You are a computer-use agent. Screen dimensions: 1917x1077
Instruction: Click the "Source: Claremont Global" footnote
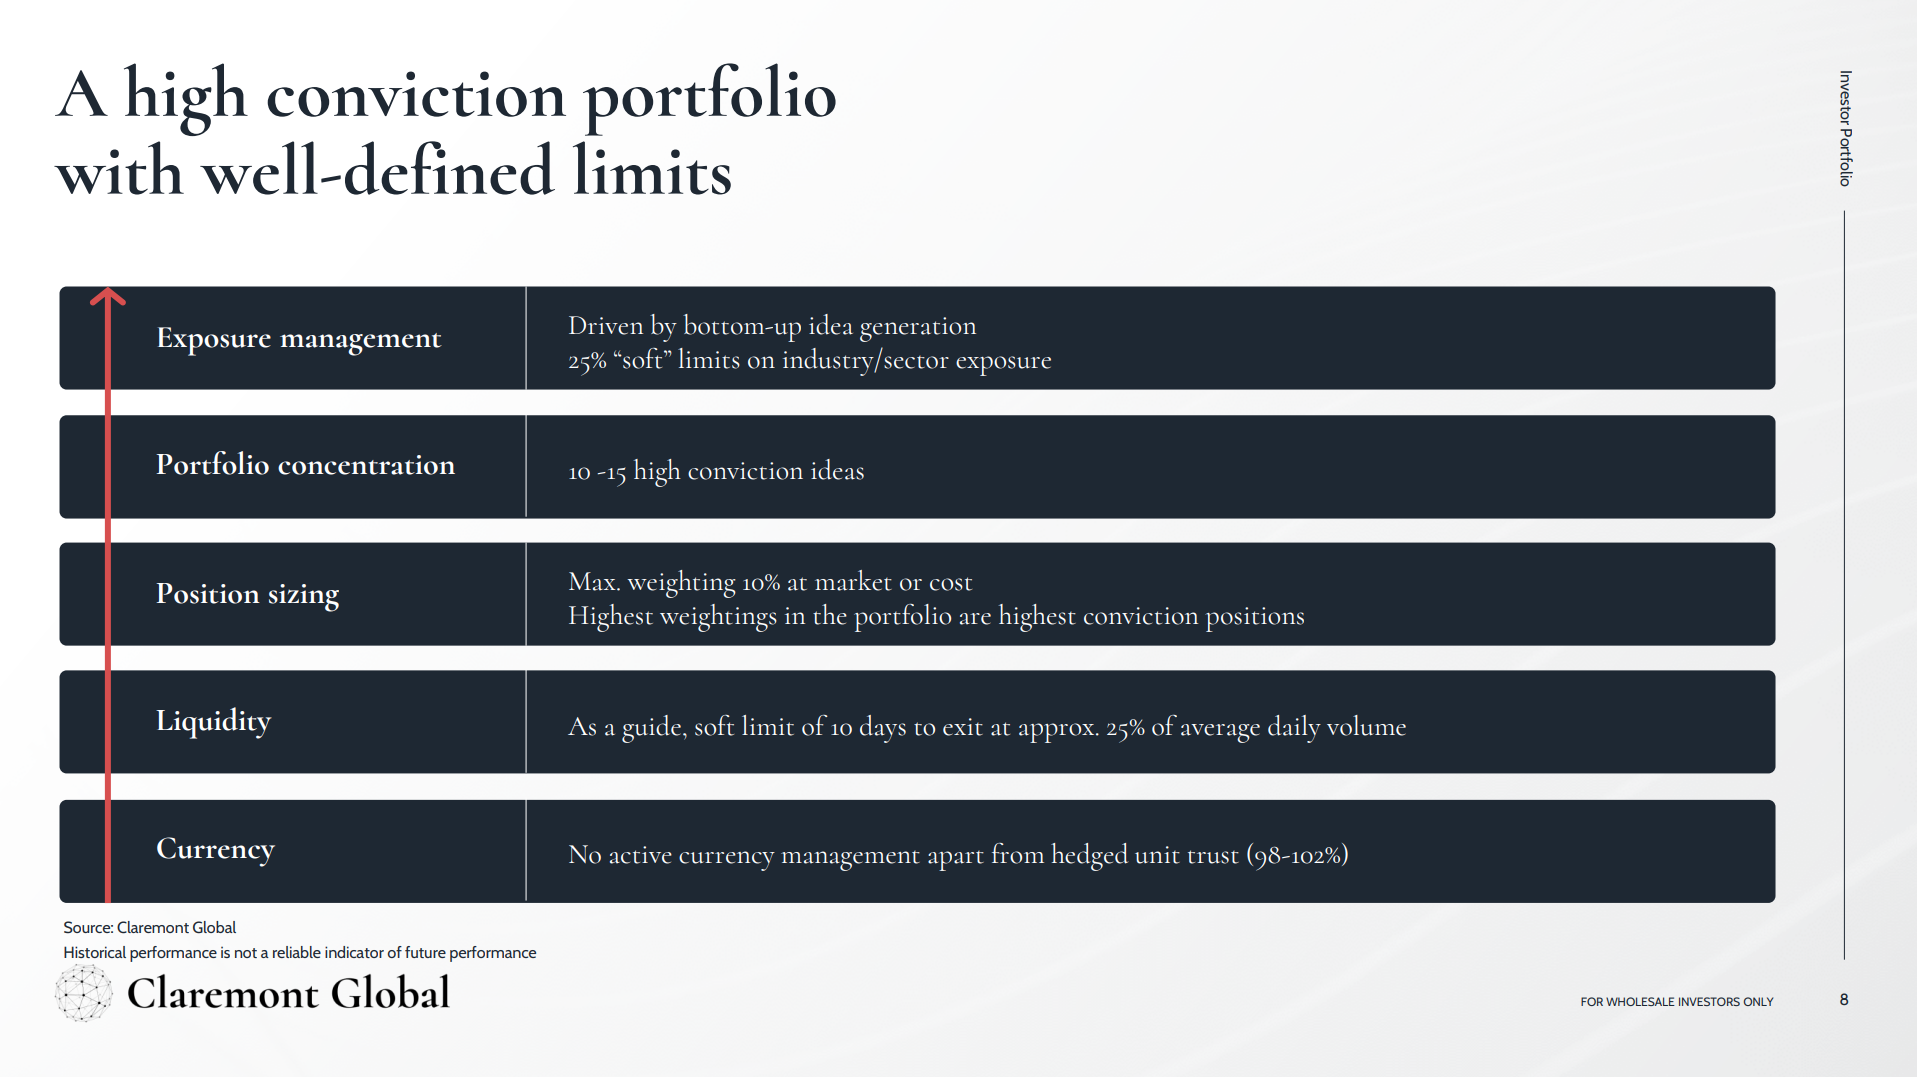[149, 928]
